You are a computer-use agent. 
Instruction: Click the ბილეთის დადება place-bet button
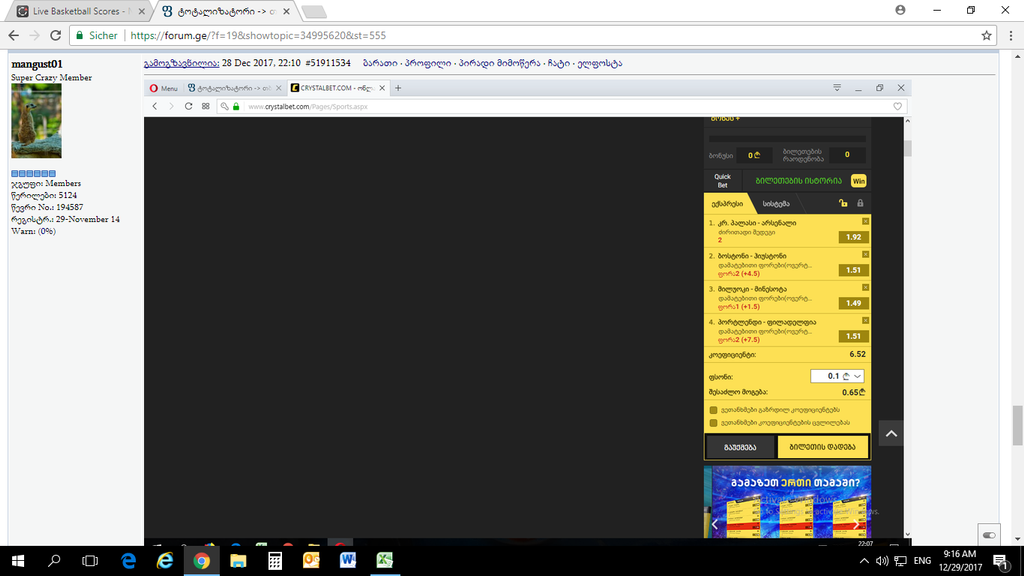pos(822,447)
